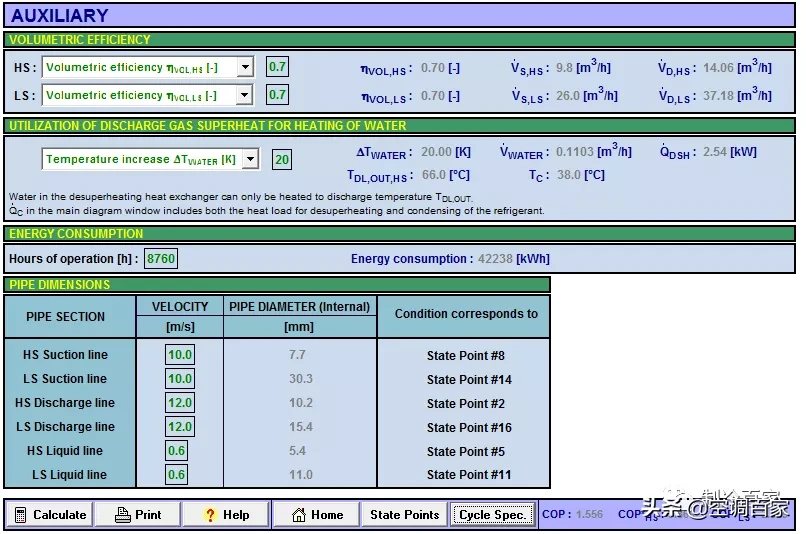Image resolution: width=806 pixels, height=534 pixels.
Task: Go to the Home page
Action: pyautogui.click(x=317, y=514)
